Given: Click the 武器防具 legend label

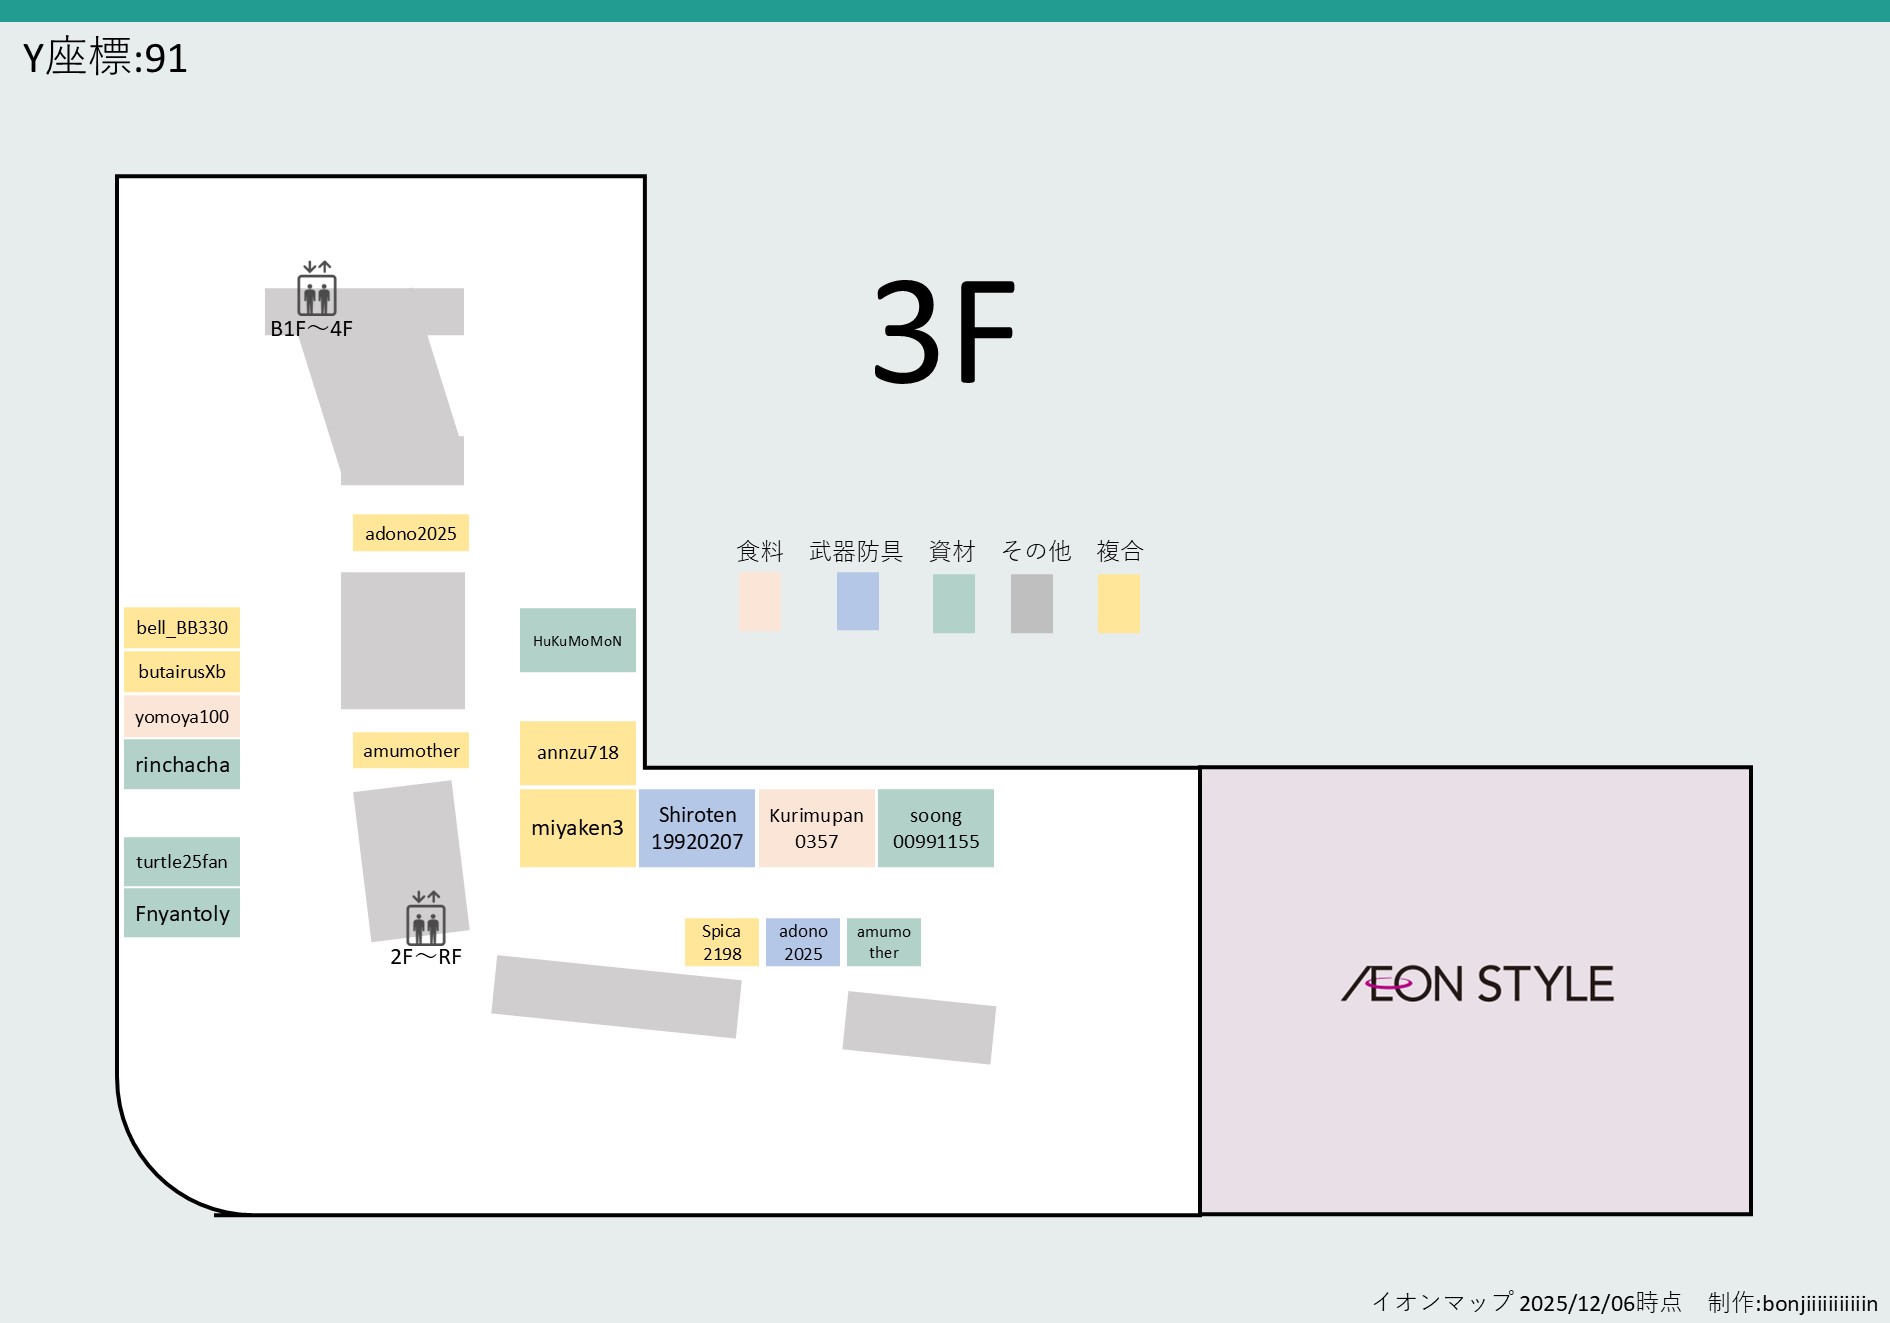Looking at the screenshot, I should [856, 551].
